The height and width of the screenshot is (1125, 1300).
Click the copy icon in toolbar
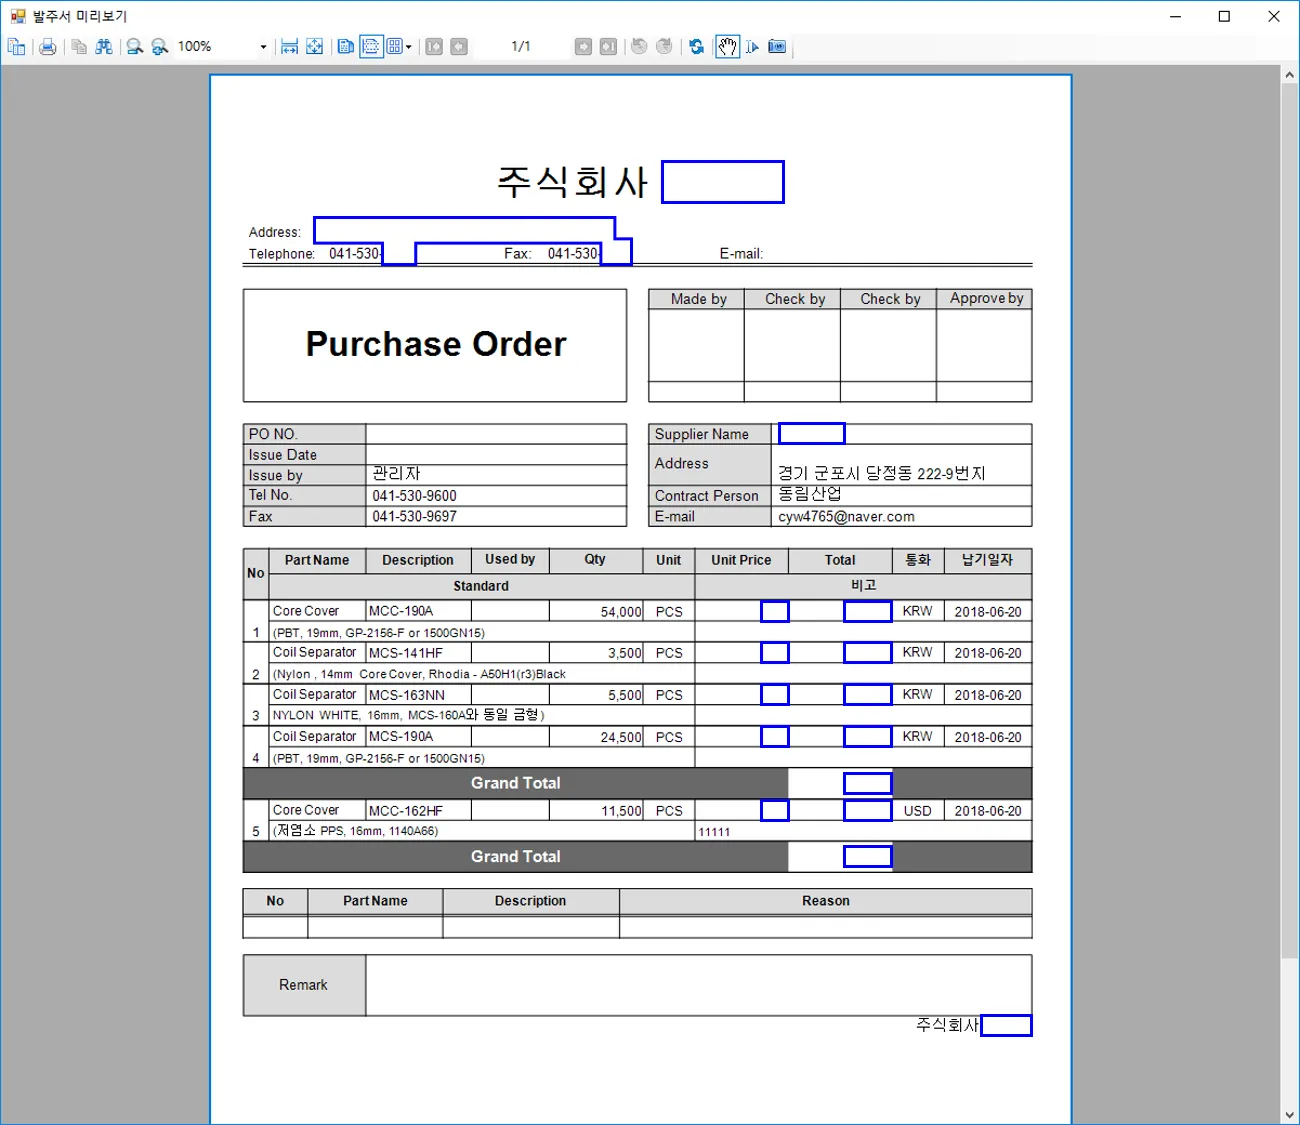pos(79,47)
